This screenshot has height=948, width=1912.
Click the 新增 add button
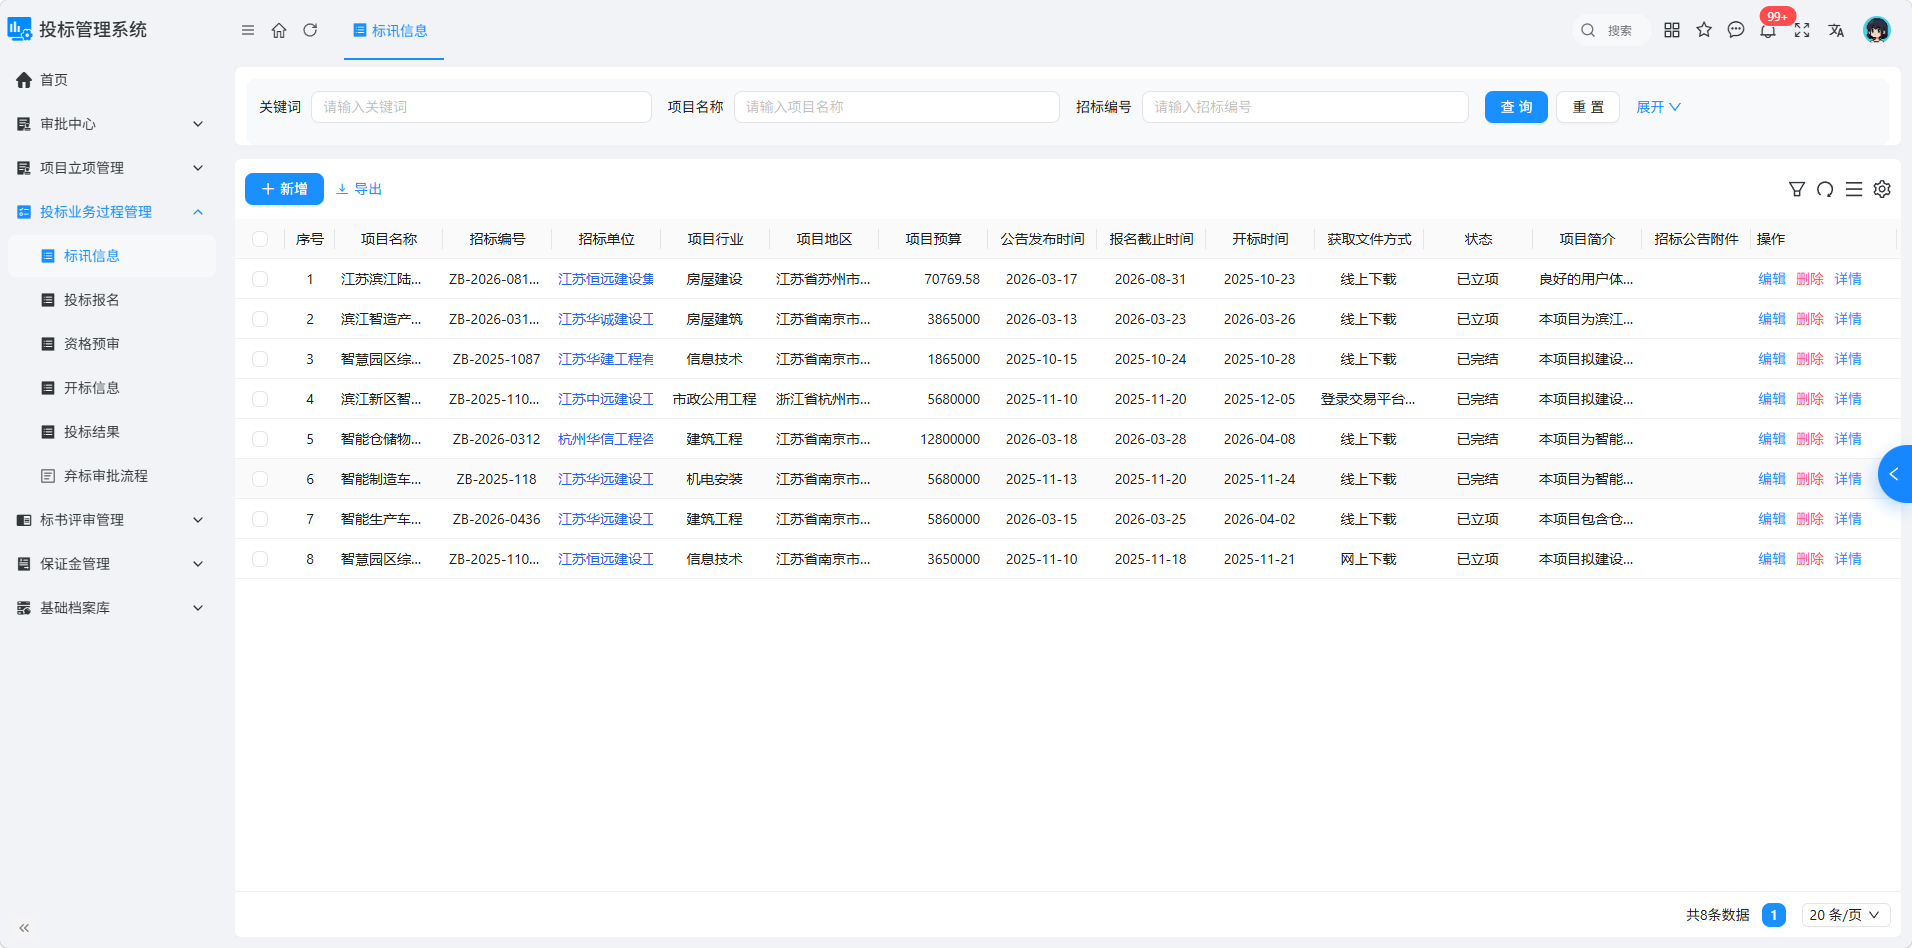coord(284,189)
